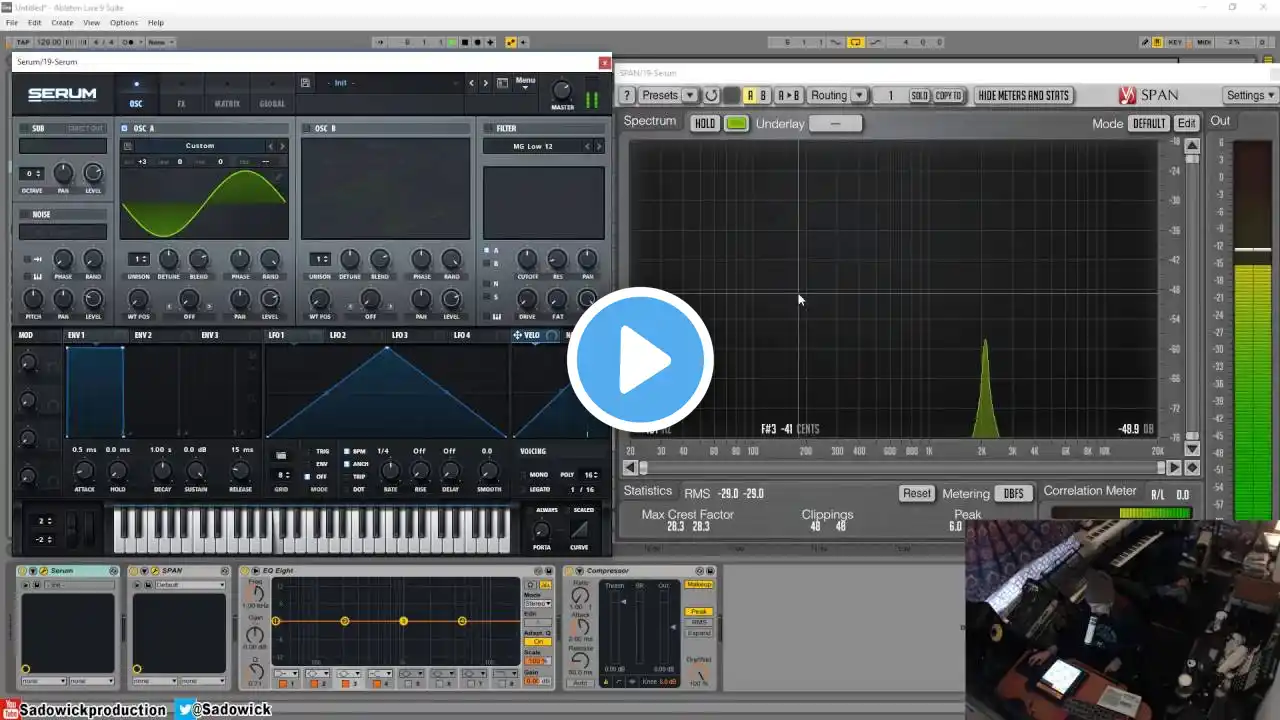The image size is (1280, 720).
Task: Open OSC A wavetable editor pencil
Action: pyautogui.click(x=280, y=177)
